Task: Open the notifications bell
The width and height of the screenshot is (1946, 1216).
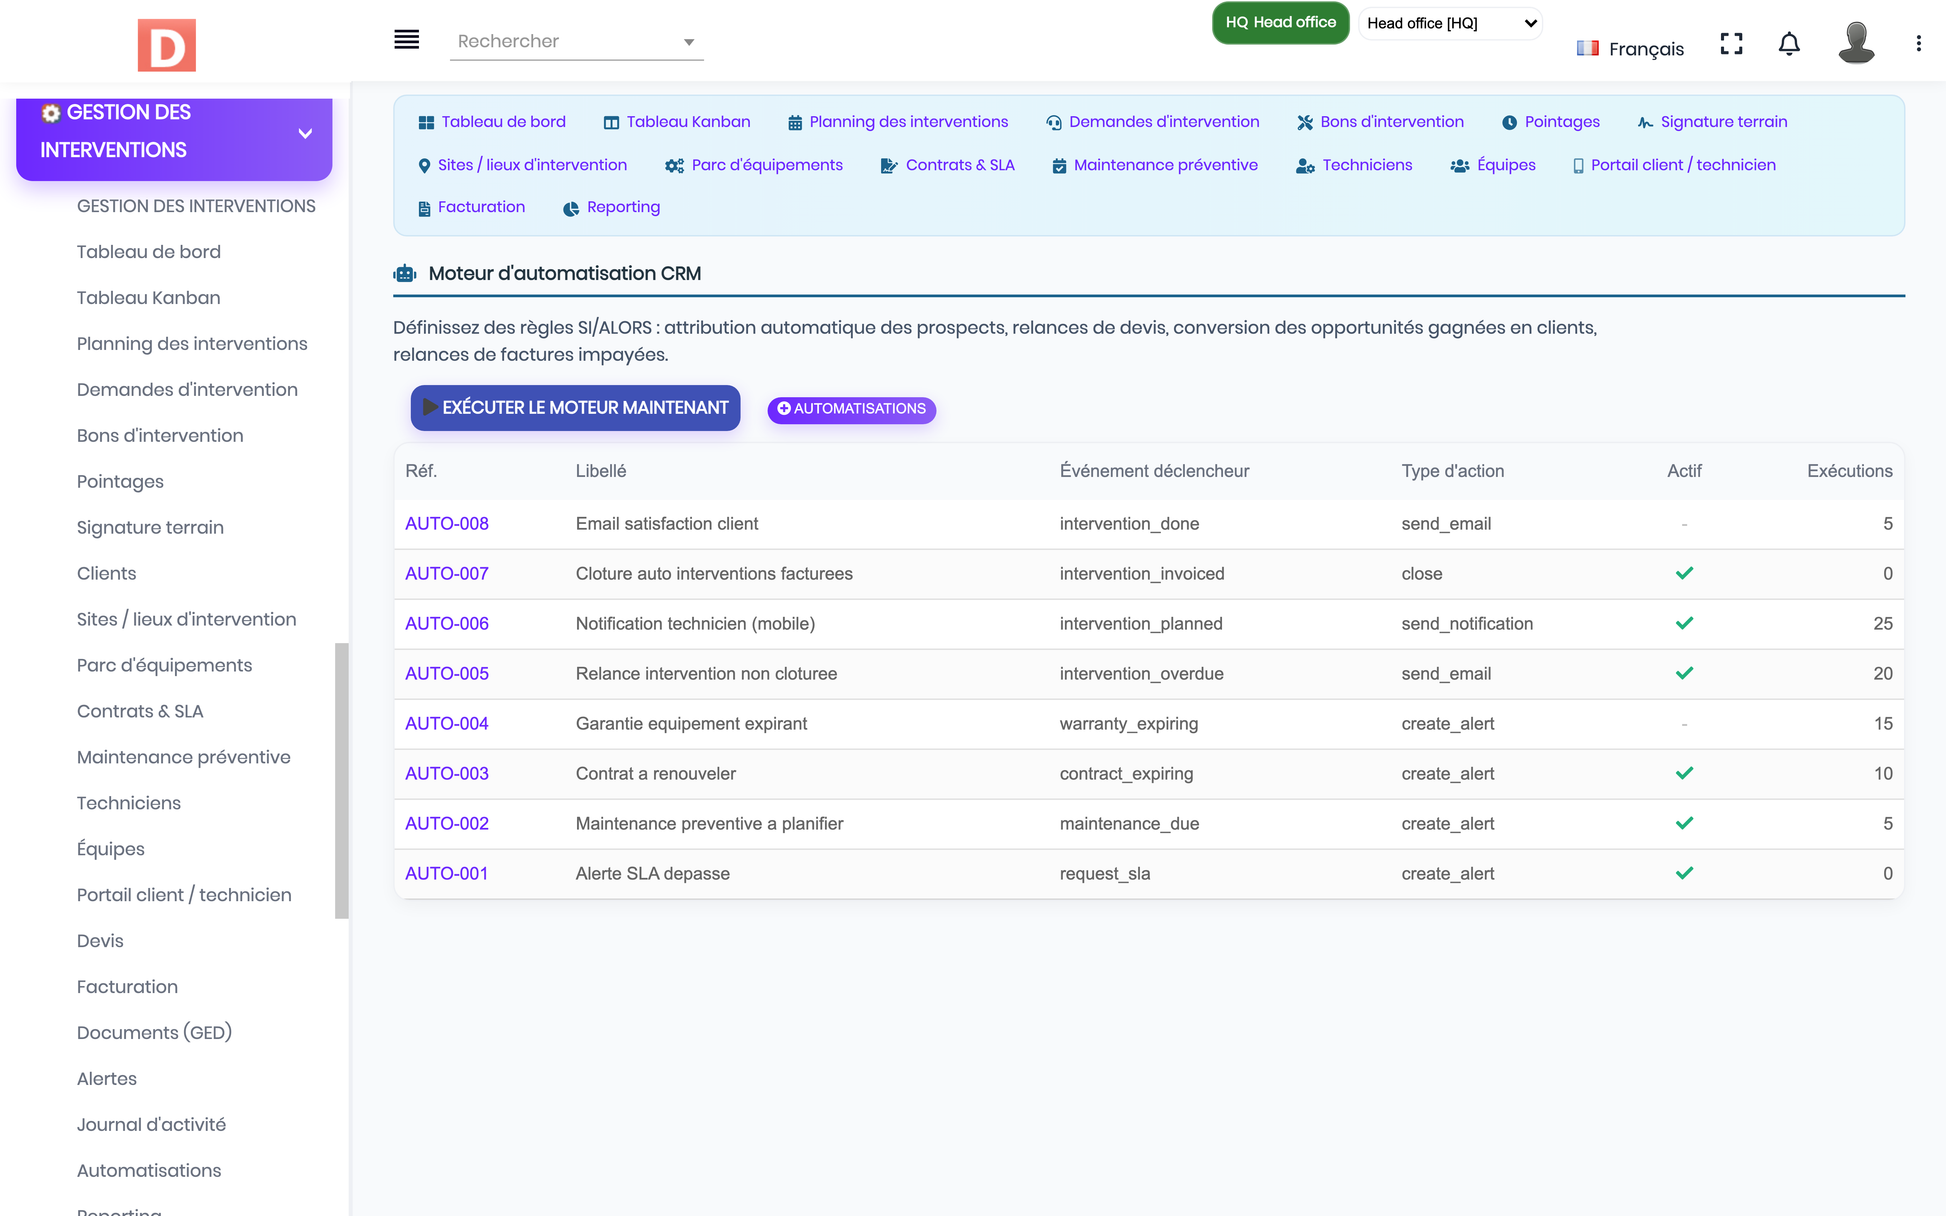Action: [1789, 44]
